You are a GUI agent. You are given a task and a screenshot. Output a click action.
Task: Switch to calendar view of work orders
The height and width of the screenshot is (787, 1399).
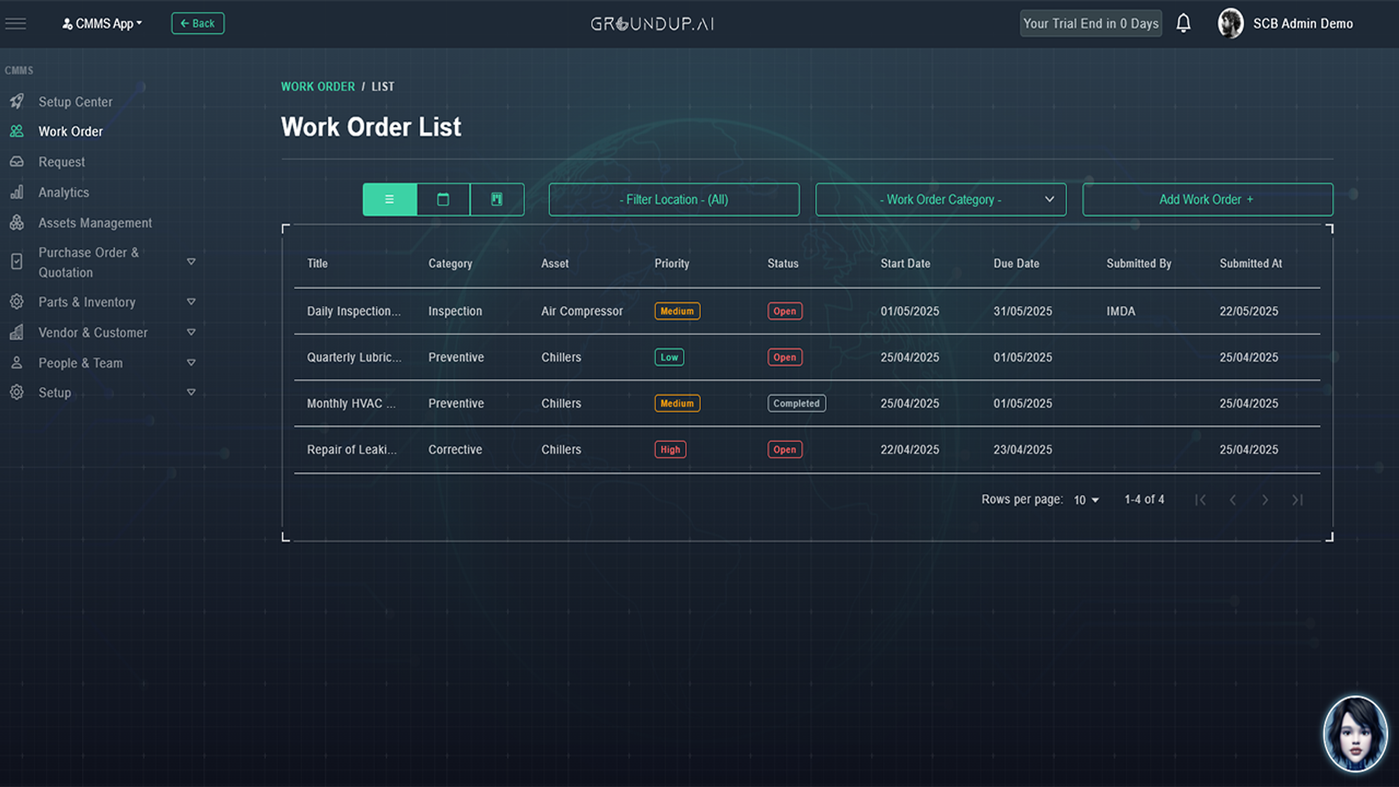443,200
